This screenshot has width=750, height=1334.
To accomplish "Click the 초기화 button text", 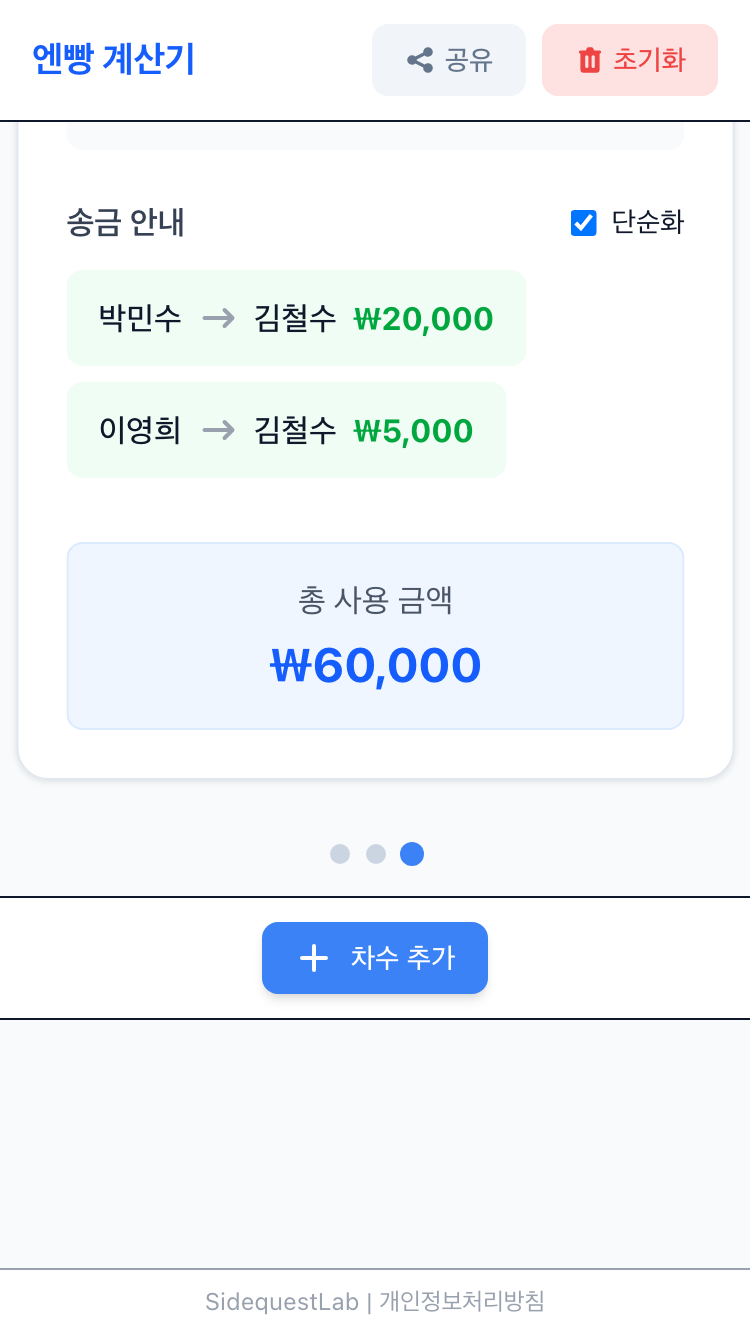I will 649,60.
